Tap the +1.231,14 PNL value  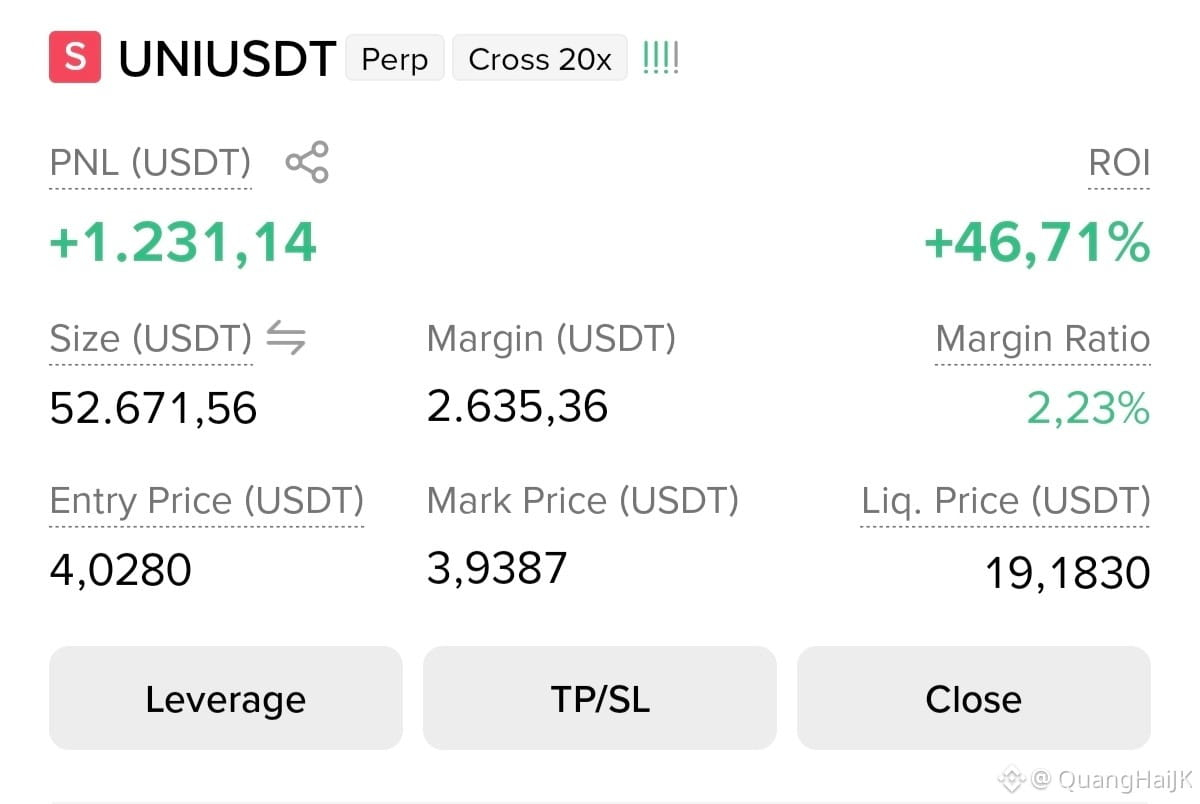pos(183,242)
